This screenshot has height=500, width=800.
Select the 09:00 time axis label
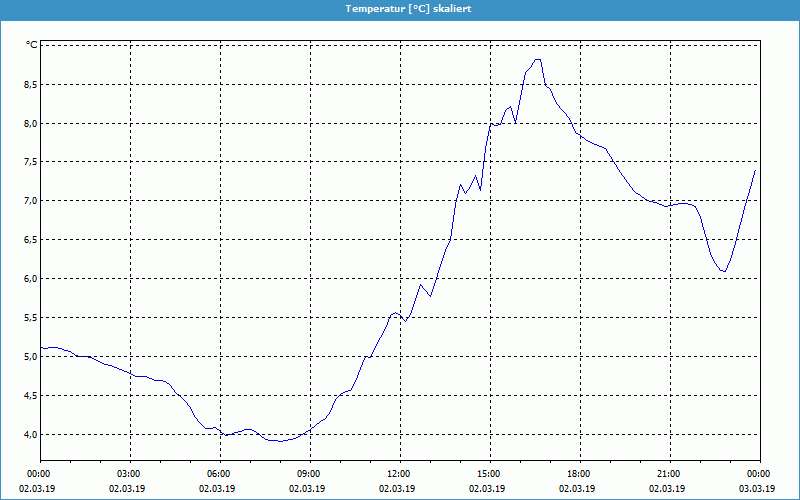pos(309,474)
